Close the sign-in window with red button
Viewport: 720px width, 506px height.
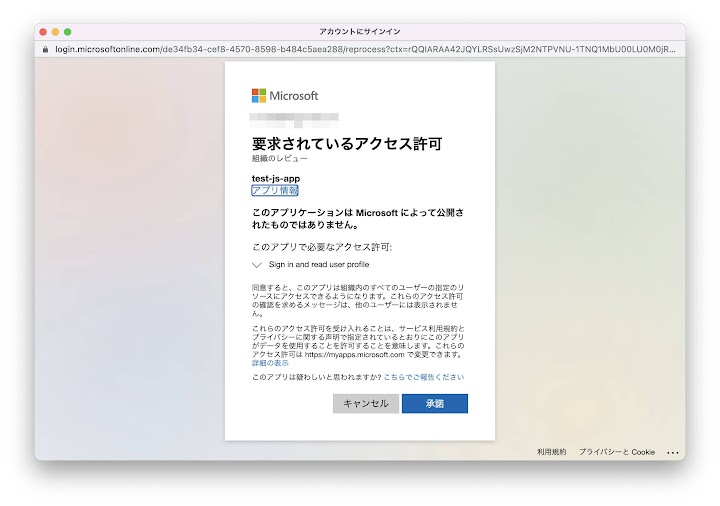pyautogui.click(x=43, y=32)
